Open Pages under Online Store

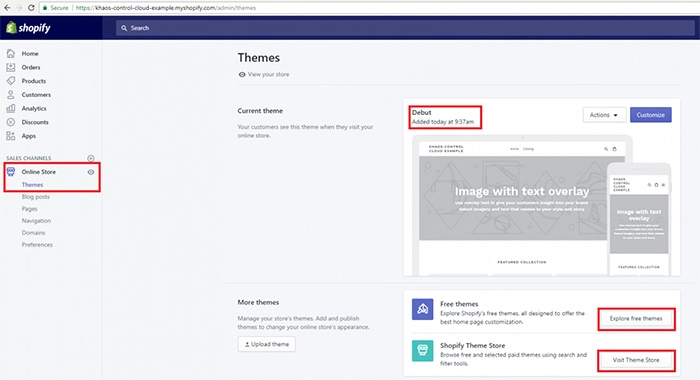pyautogui.click(x=29, y=209)
